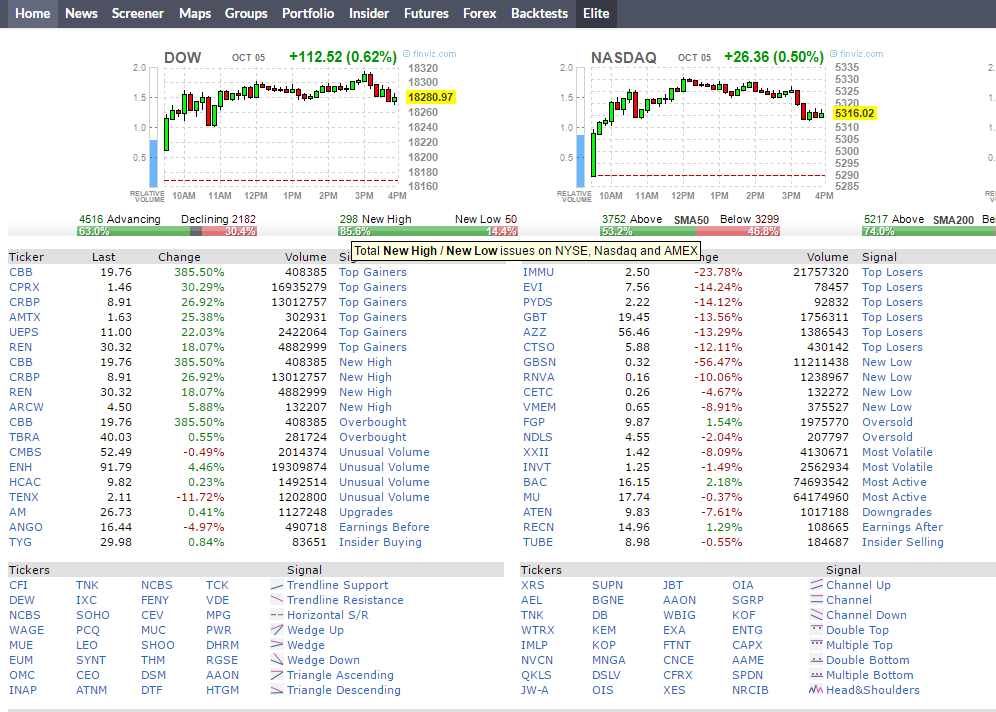Click the New High percentage bar
This screenshot has width=996, height=712.
(428, 231)
